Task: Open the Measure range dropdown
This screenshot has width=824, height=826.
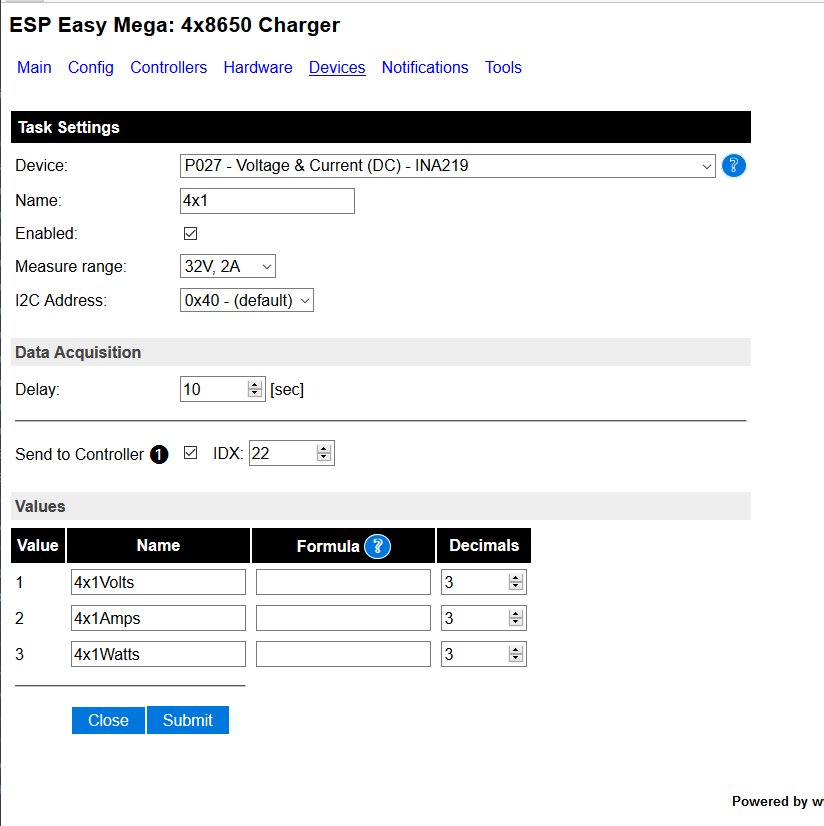Action: point(228,267)
